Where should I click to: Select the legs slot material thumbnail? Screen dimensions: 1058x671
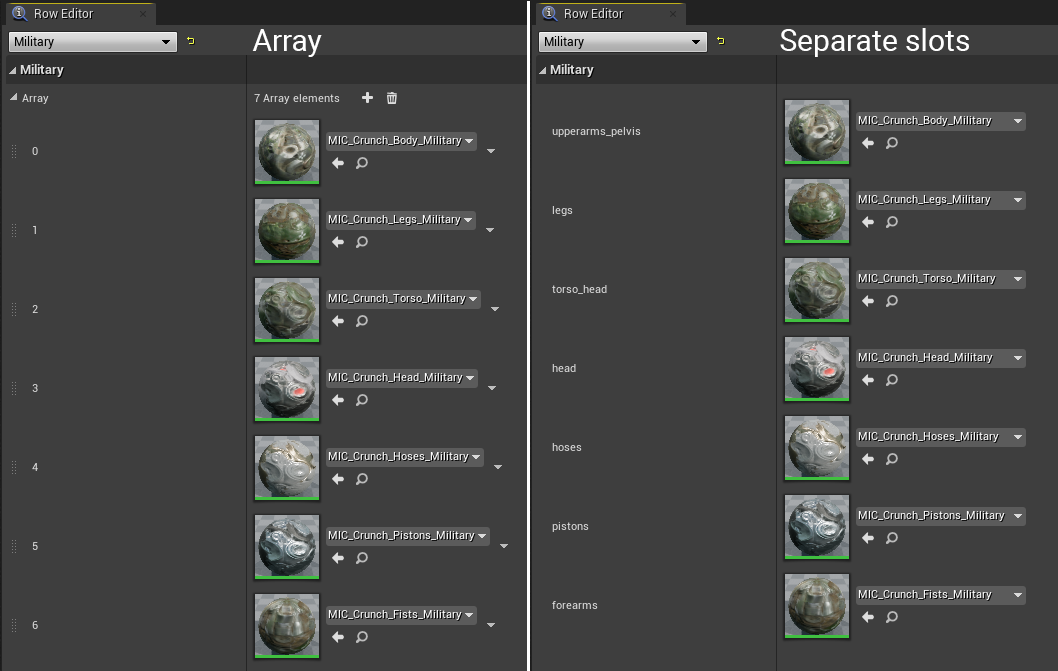816,211
